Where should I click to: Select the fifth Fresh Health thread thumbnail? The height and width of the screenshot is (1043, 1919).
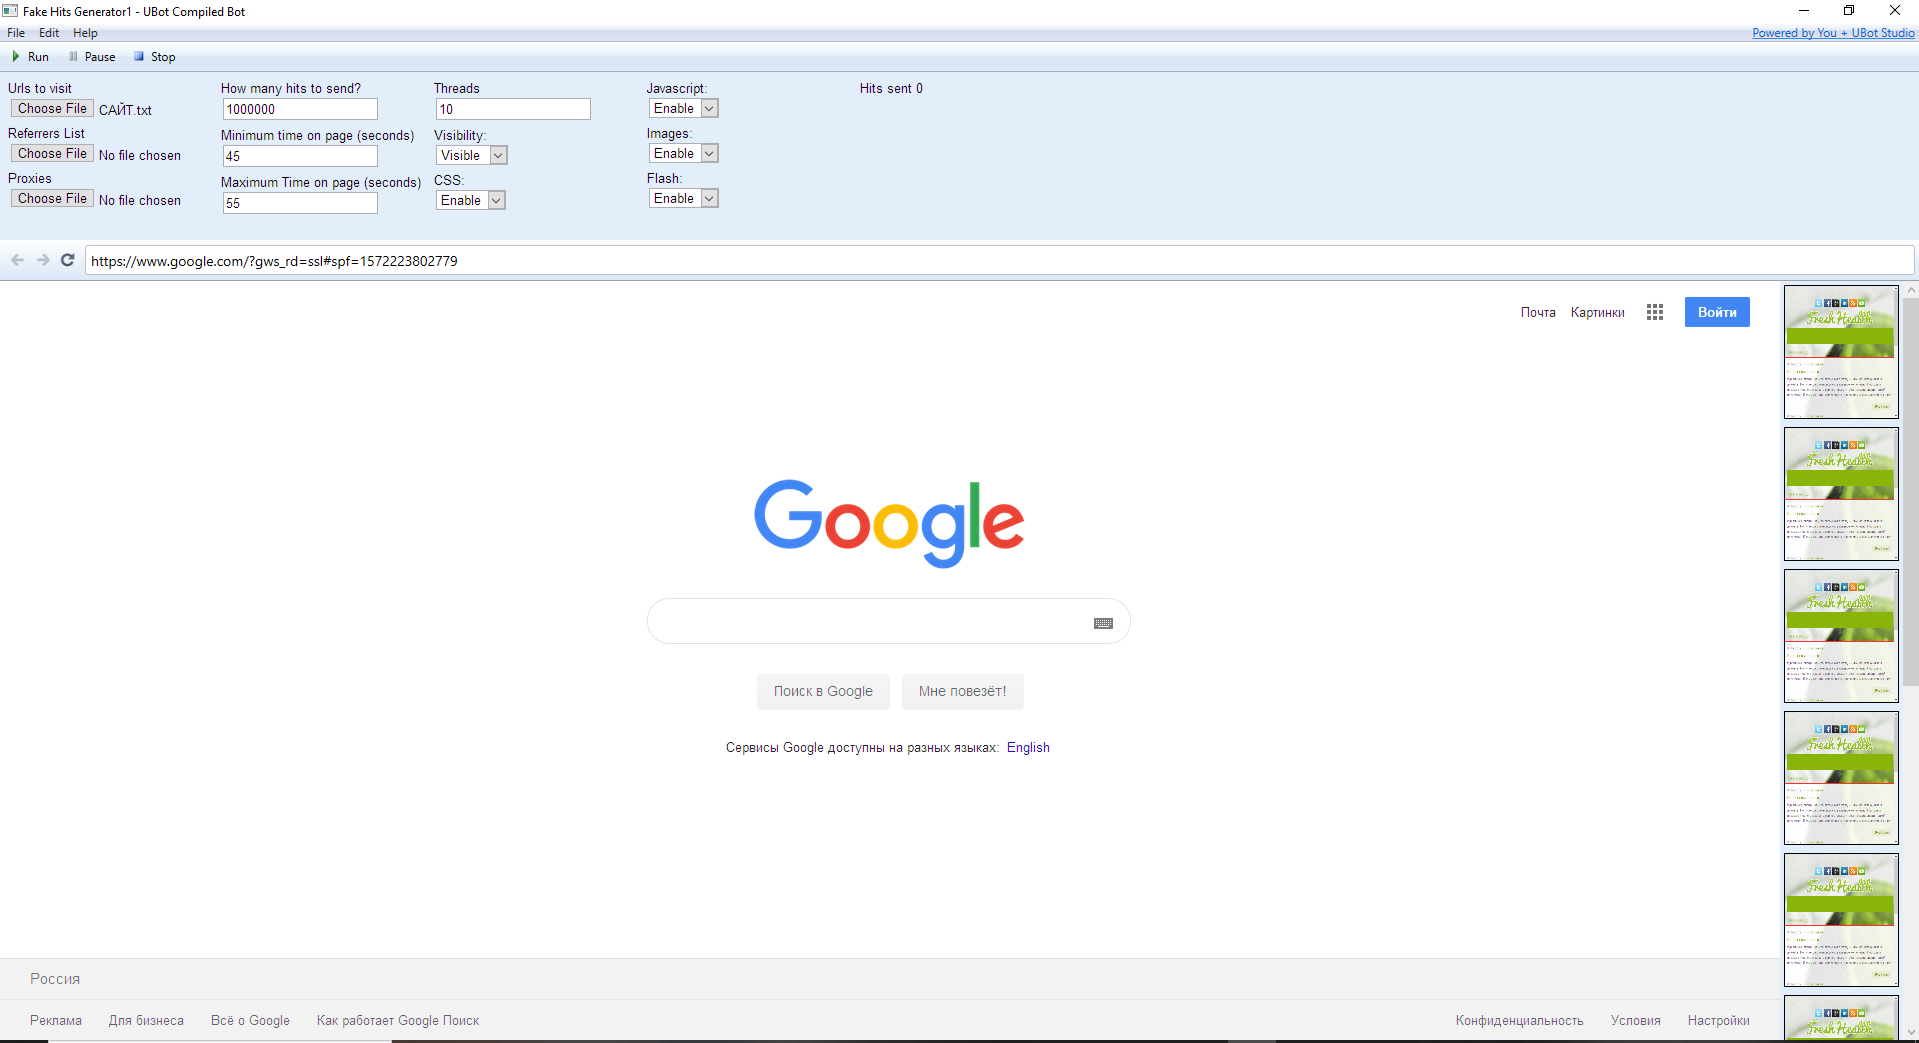1841,920
